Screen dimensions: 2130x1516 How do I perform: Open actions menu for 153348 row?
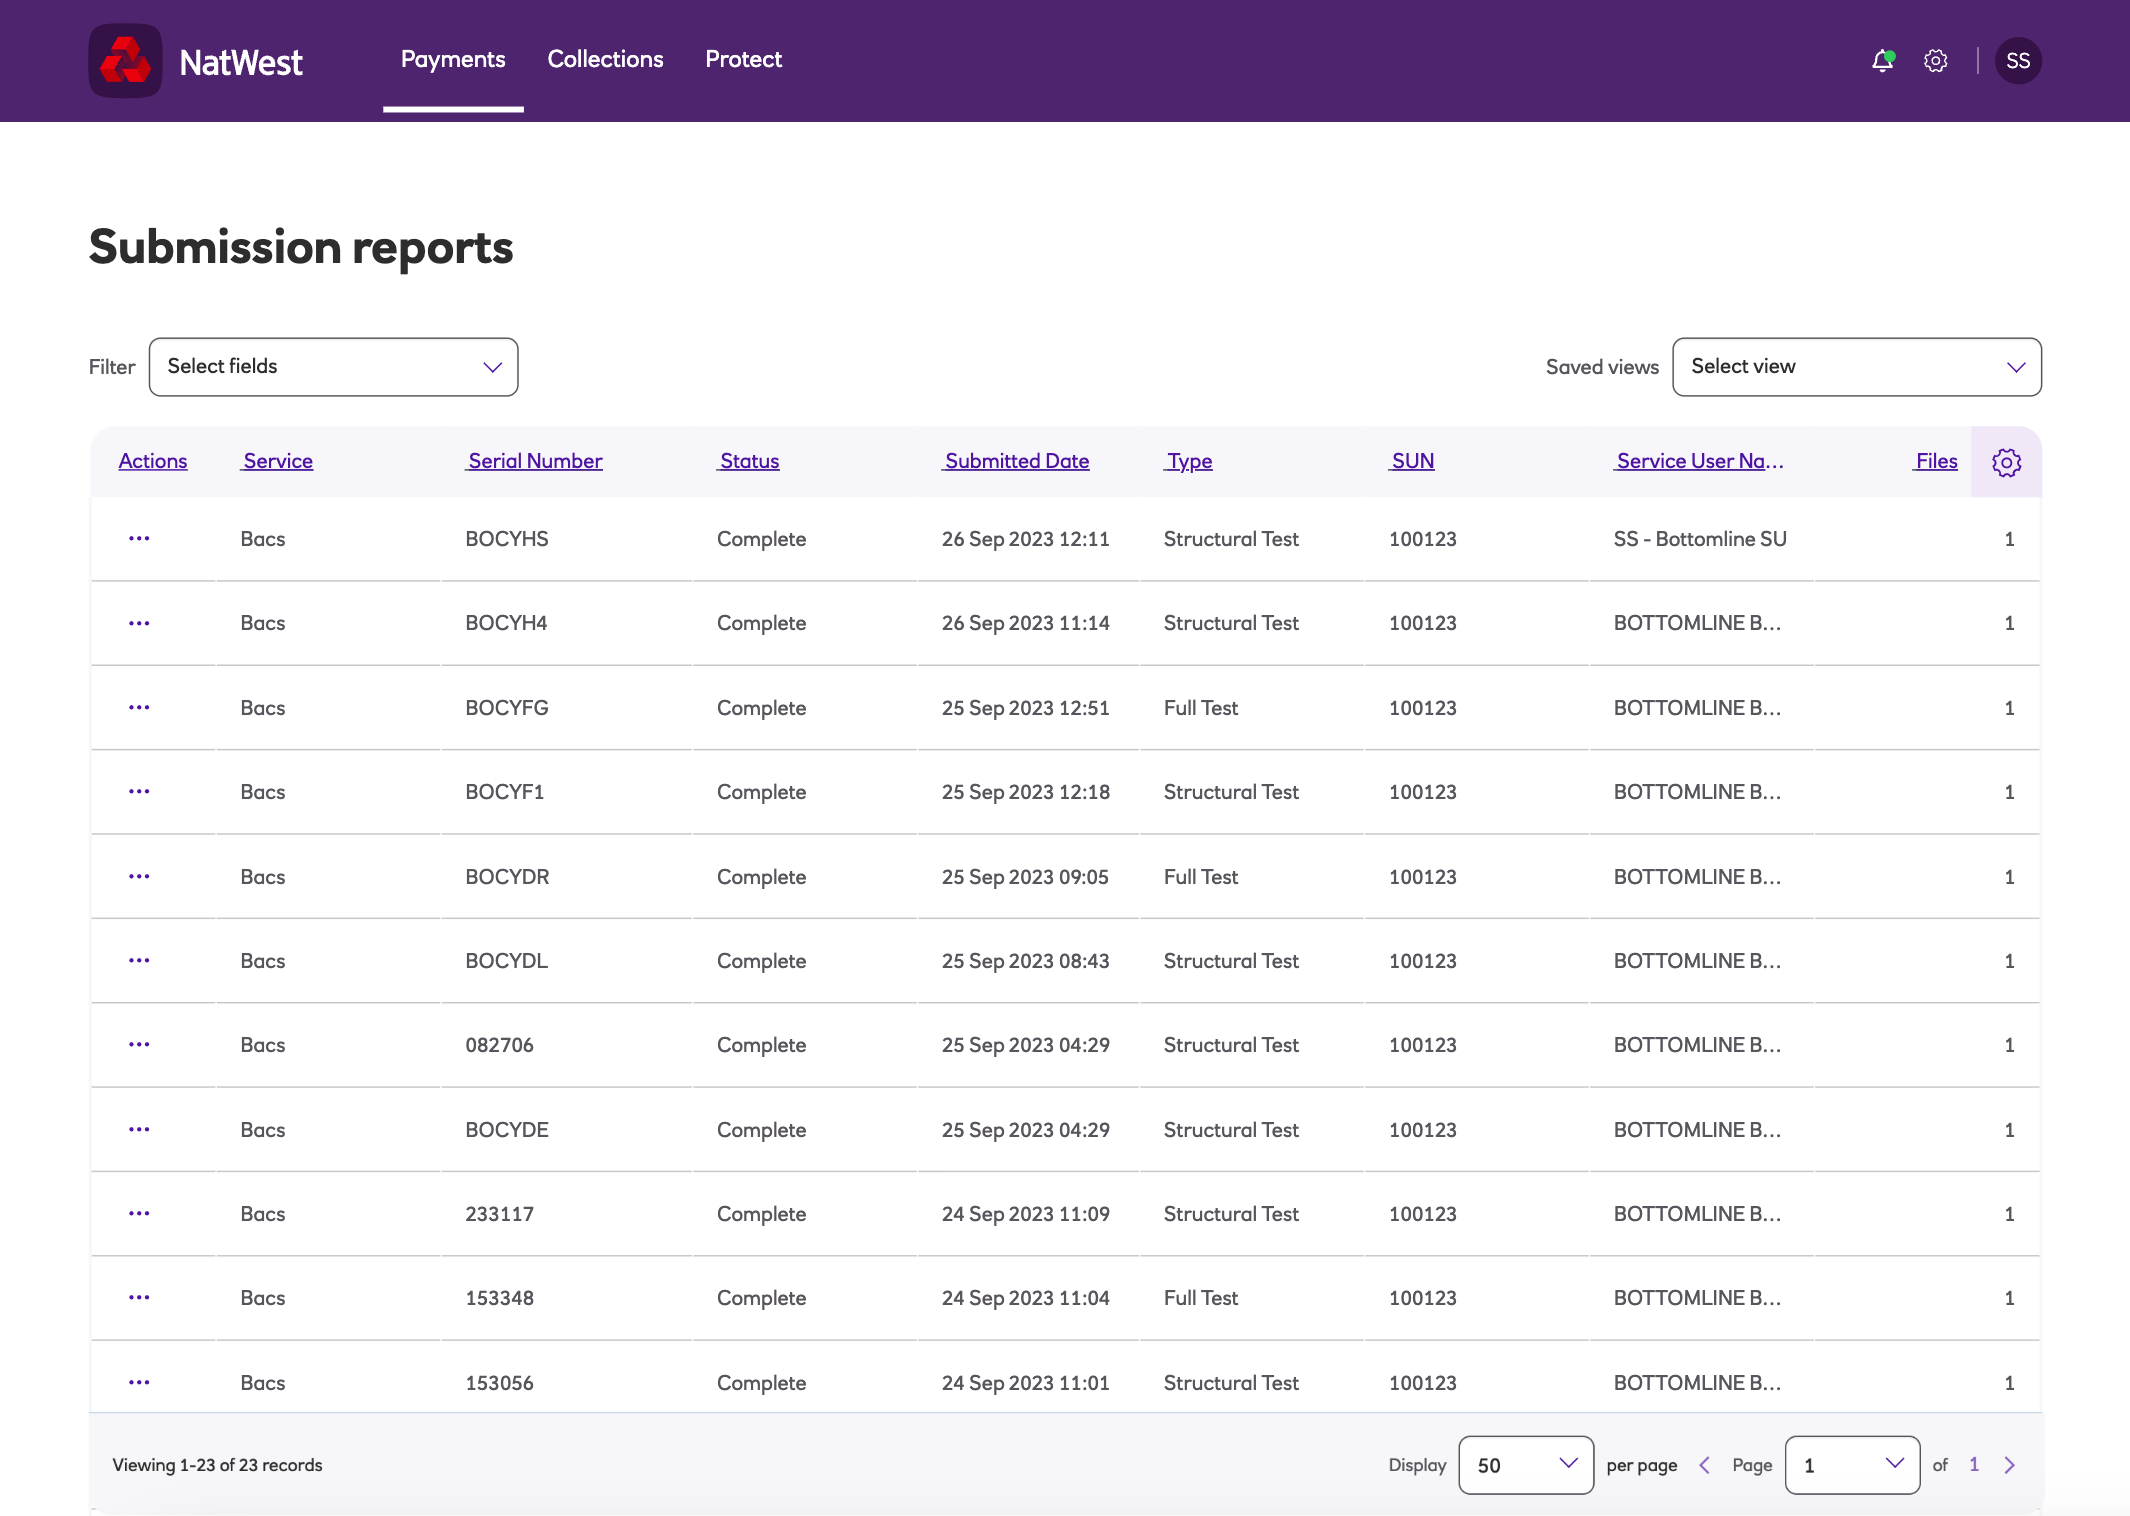139,1298
